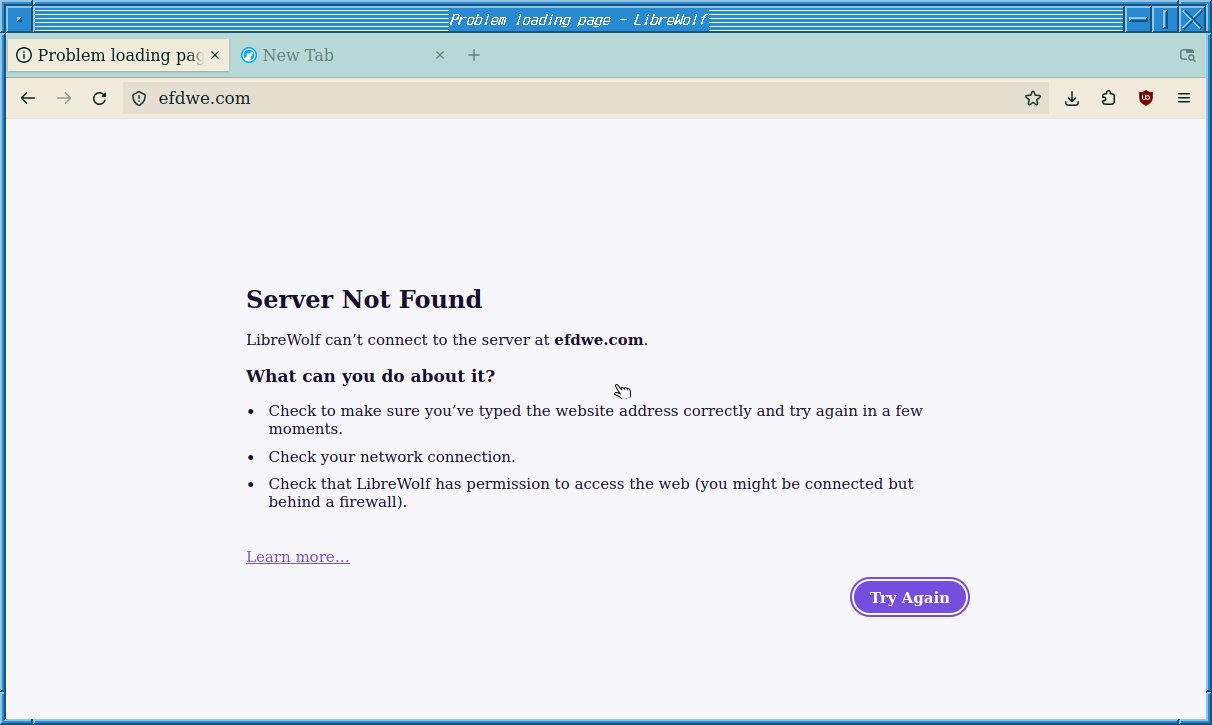
Task: Open the uBlock Origin extension
Action: pos(1146,98)
